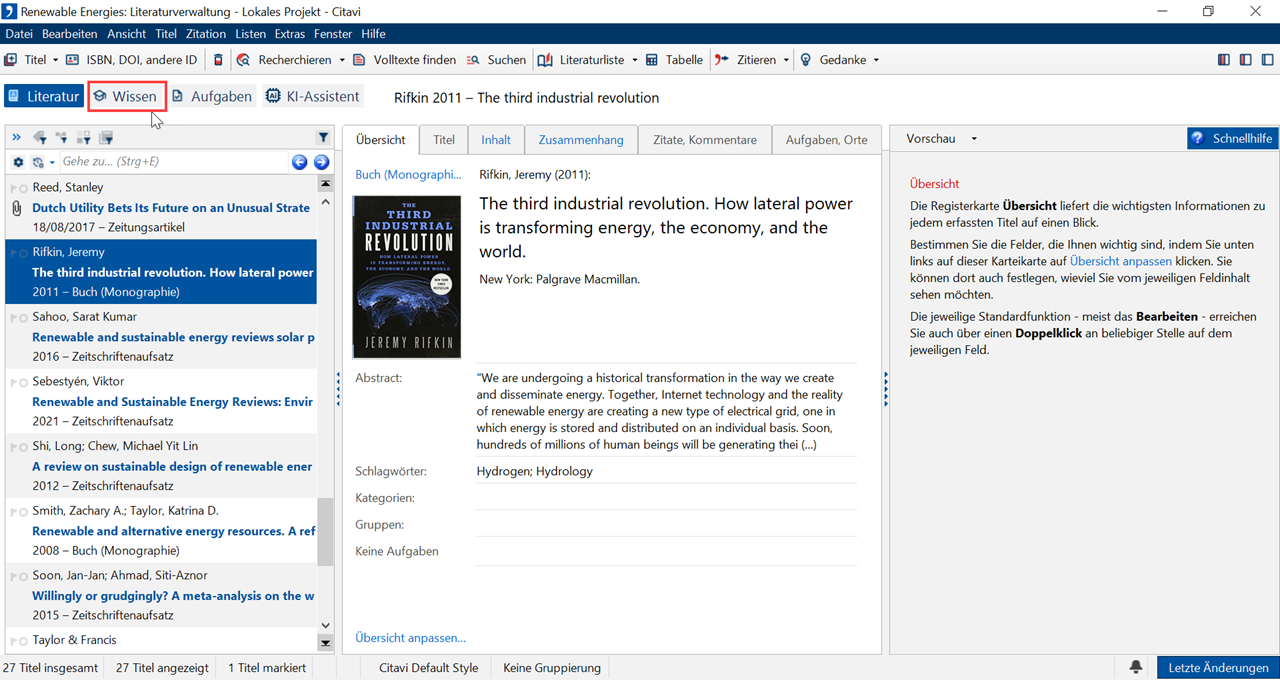Open the KI-Assistent workspace
The width and height of the screenshot is (1280, 680).
coord(312,97)
